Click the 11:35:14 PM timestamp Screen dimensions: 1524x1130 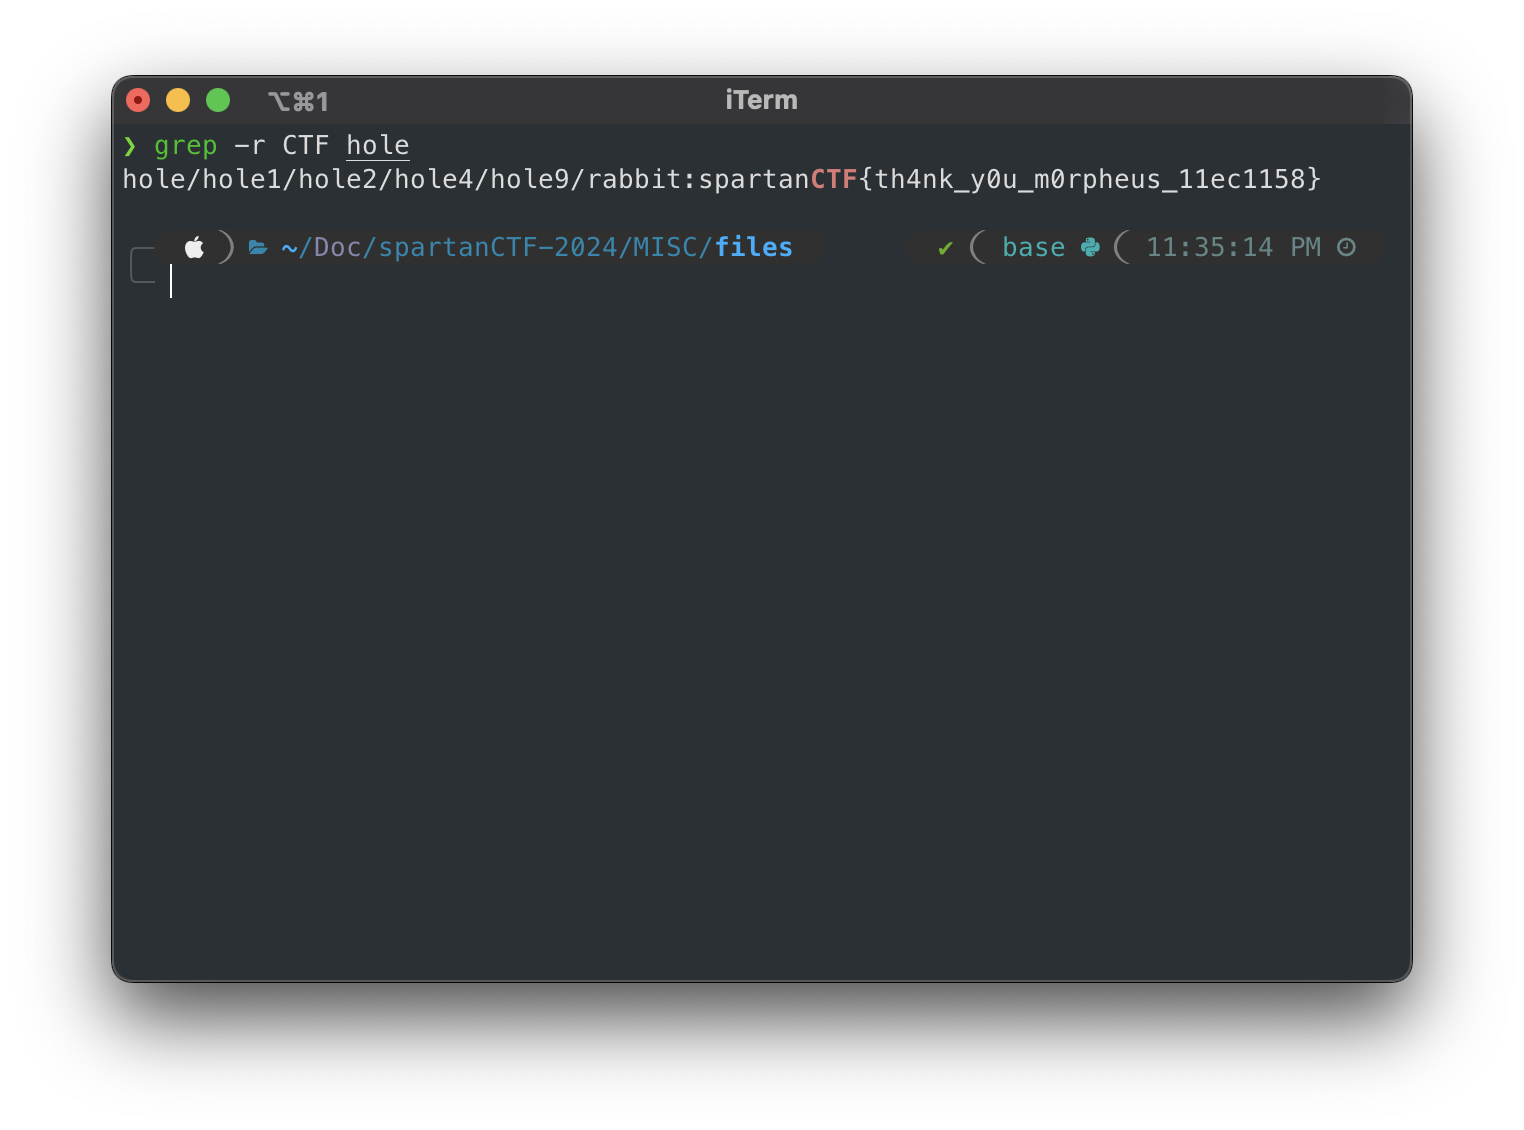1233,247
